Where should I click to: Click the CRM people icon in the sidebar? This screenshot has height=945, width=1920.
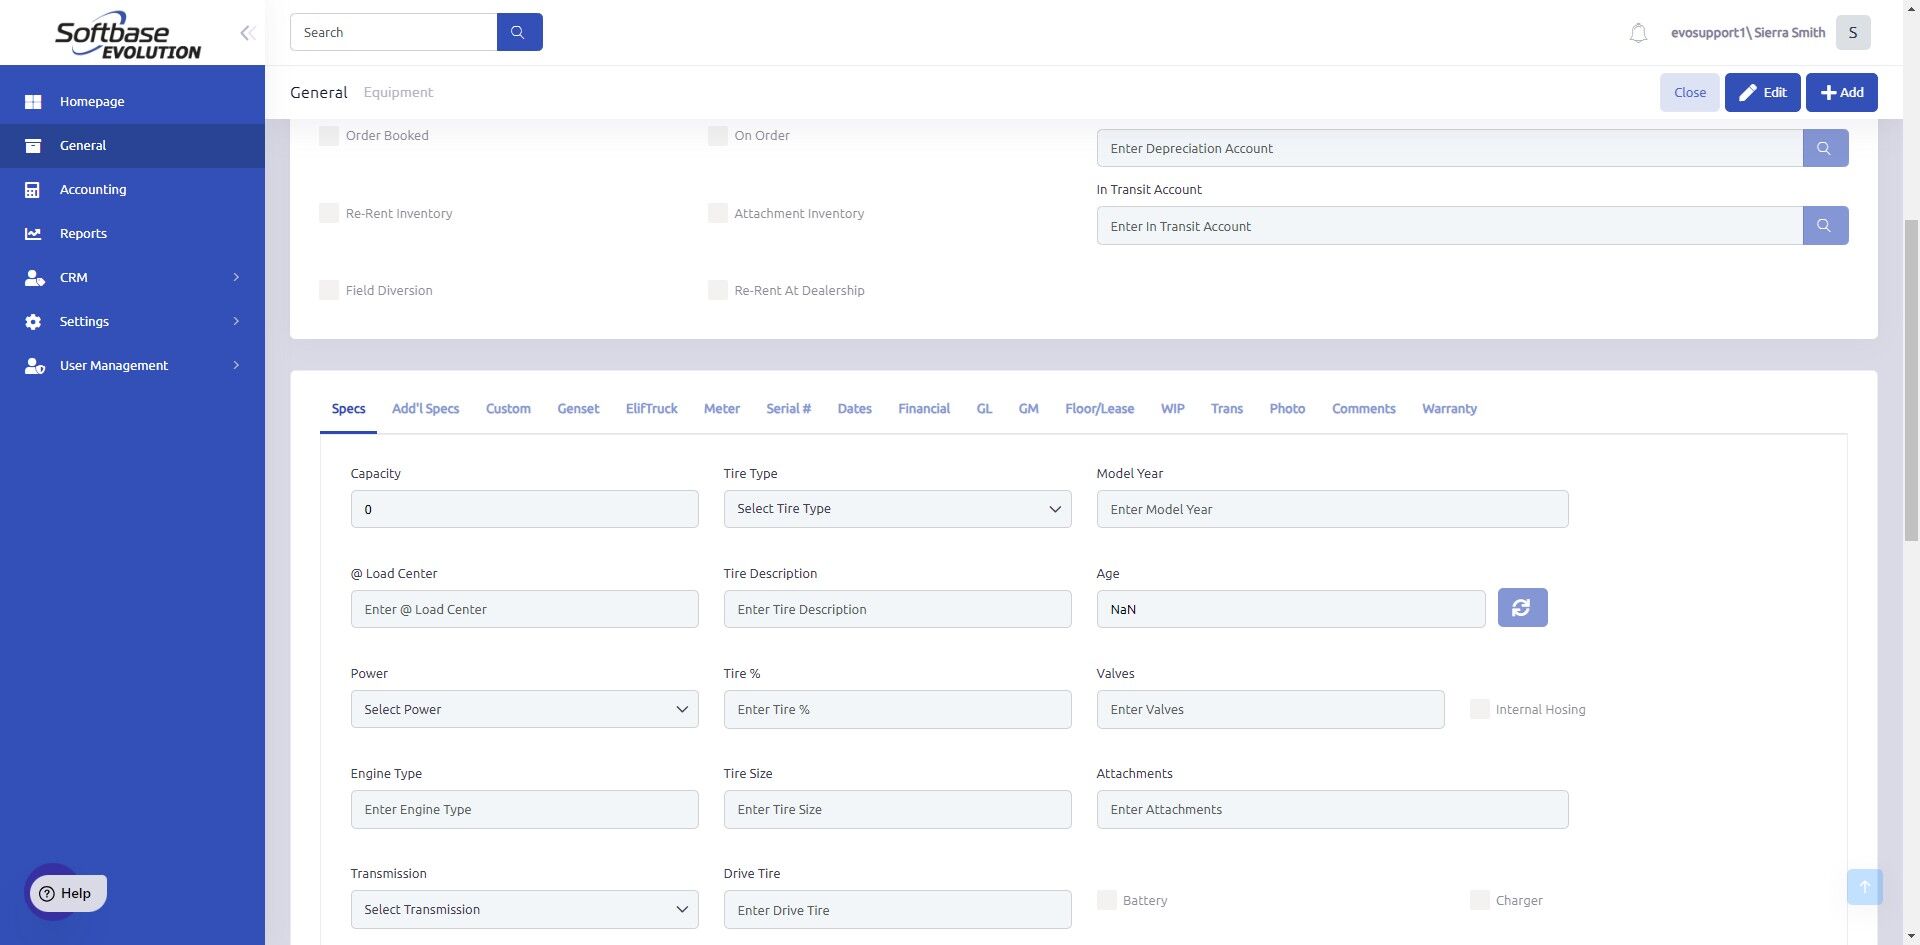[34, 277]
